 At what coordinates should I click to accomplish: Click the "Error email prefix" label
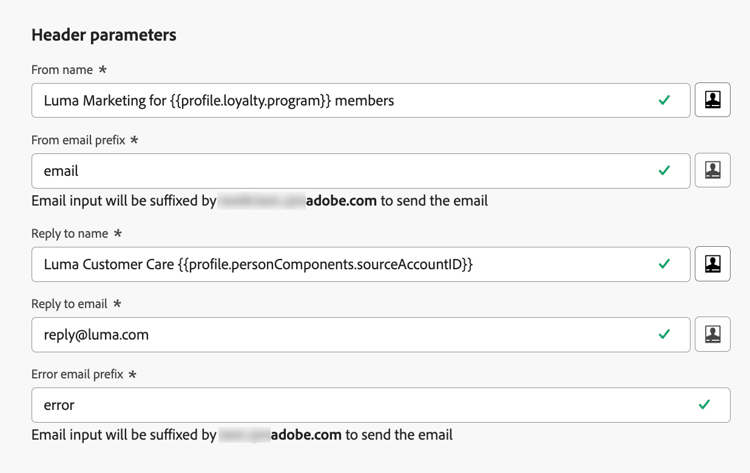78,374
